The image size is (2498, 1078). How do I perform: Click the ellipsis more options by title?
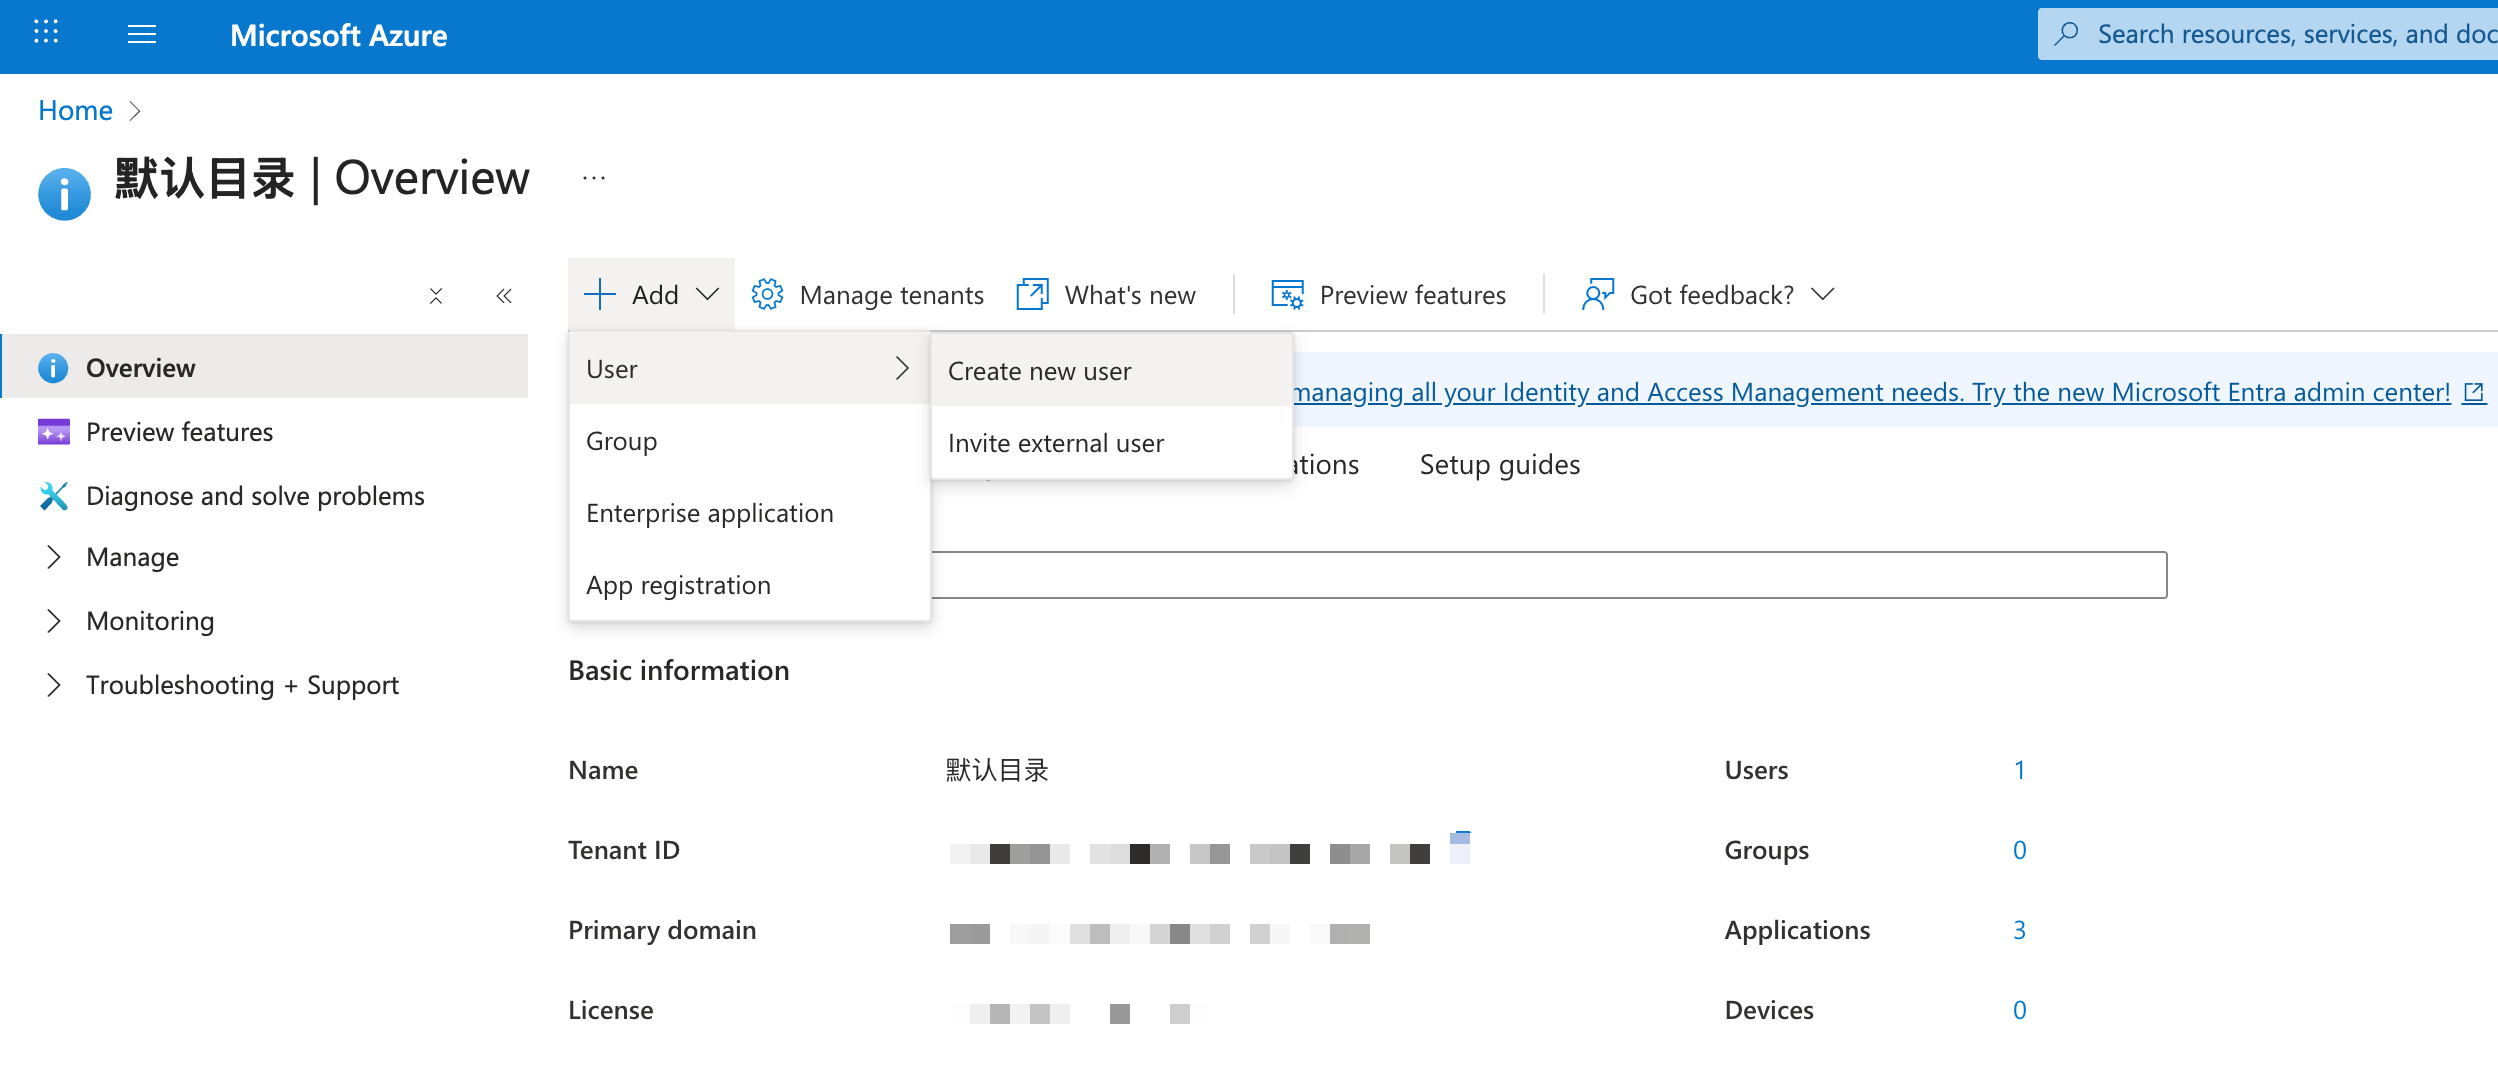(594, 179)
